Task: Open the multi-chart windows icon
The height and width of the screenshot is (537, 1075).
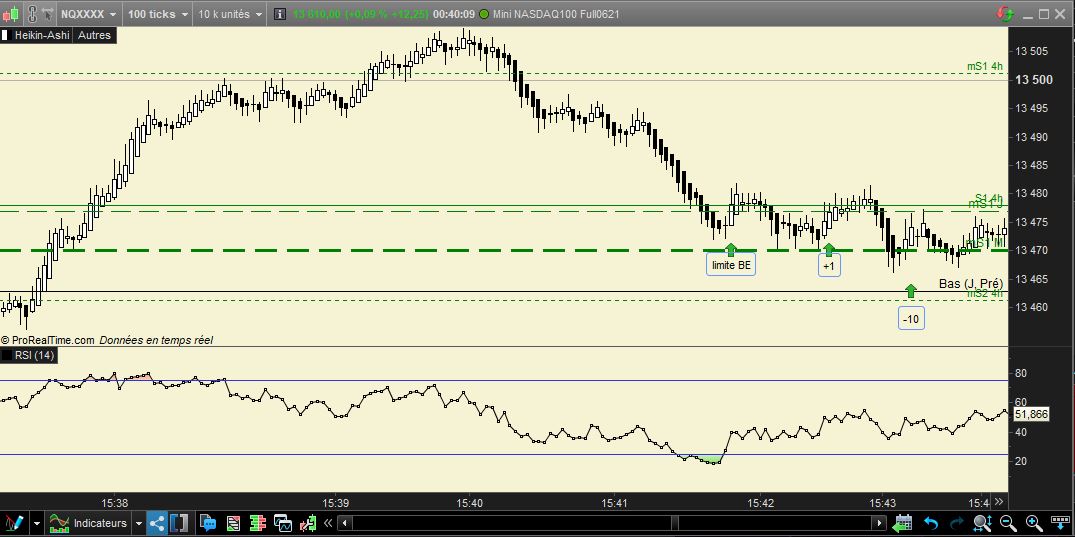Action: pyautogui.click(x=282, y=524)
